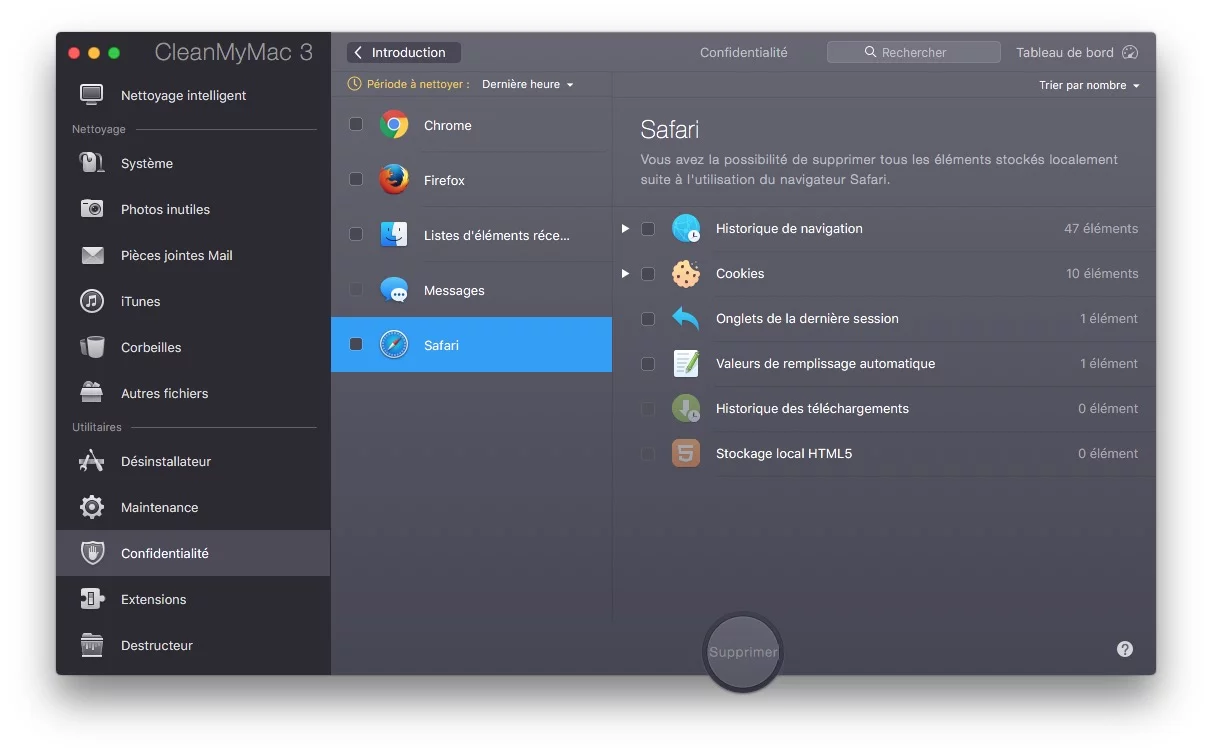Viewport: 1212px width, 755px height.
Task: Click the Finder icon for recent items
Action: [394, 235]
